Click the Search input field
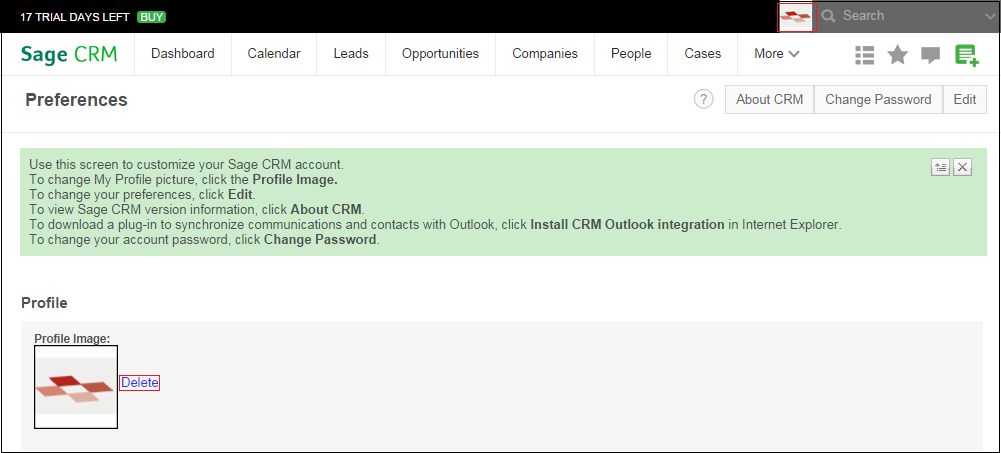 coord(900,16)
